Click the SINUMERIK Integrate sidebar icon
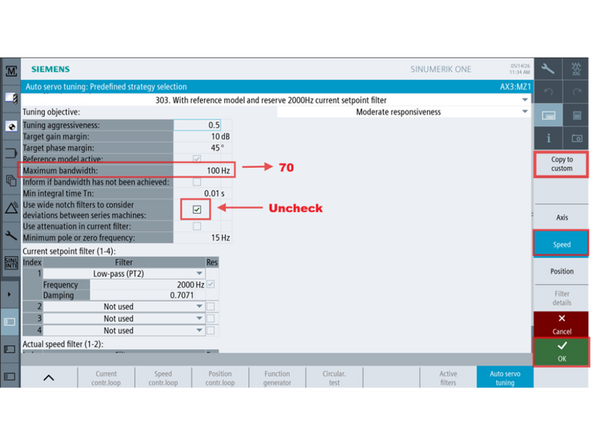Screen dimensions: 592x444 (x=11, y=263)
